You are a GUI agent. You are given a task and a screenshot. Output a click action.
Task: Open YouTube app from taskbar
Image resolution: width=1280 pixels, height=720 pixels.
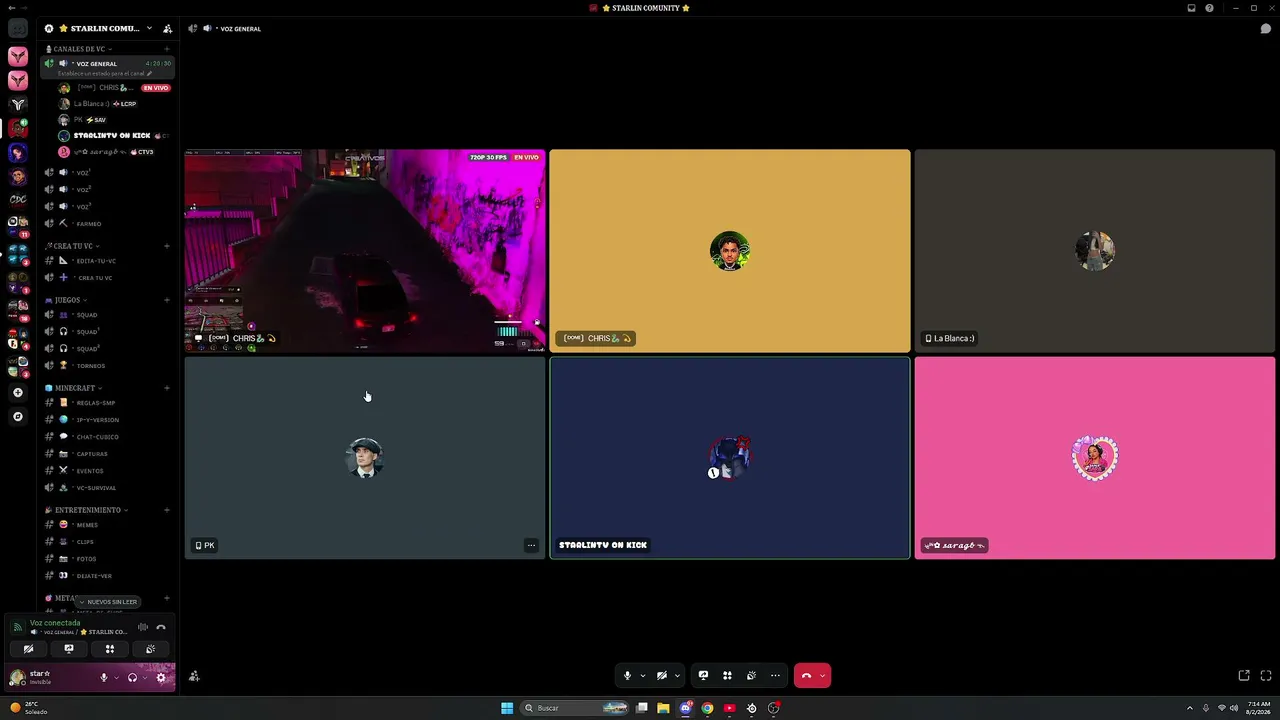click(x=729, y=708)
